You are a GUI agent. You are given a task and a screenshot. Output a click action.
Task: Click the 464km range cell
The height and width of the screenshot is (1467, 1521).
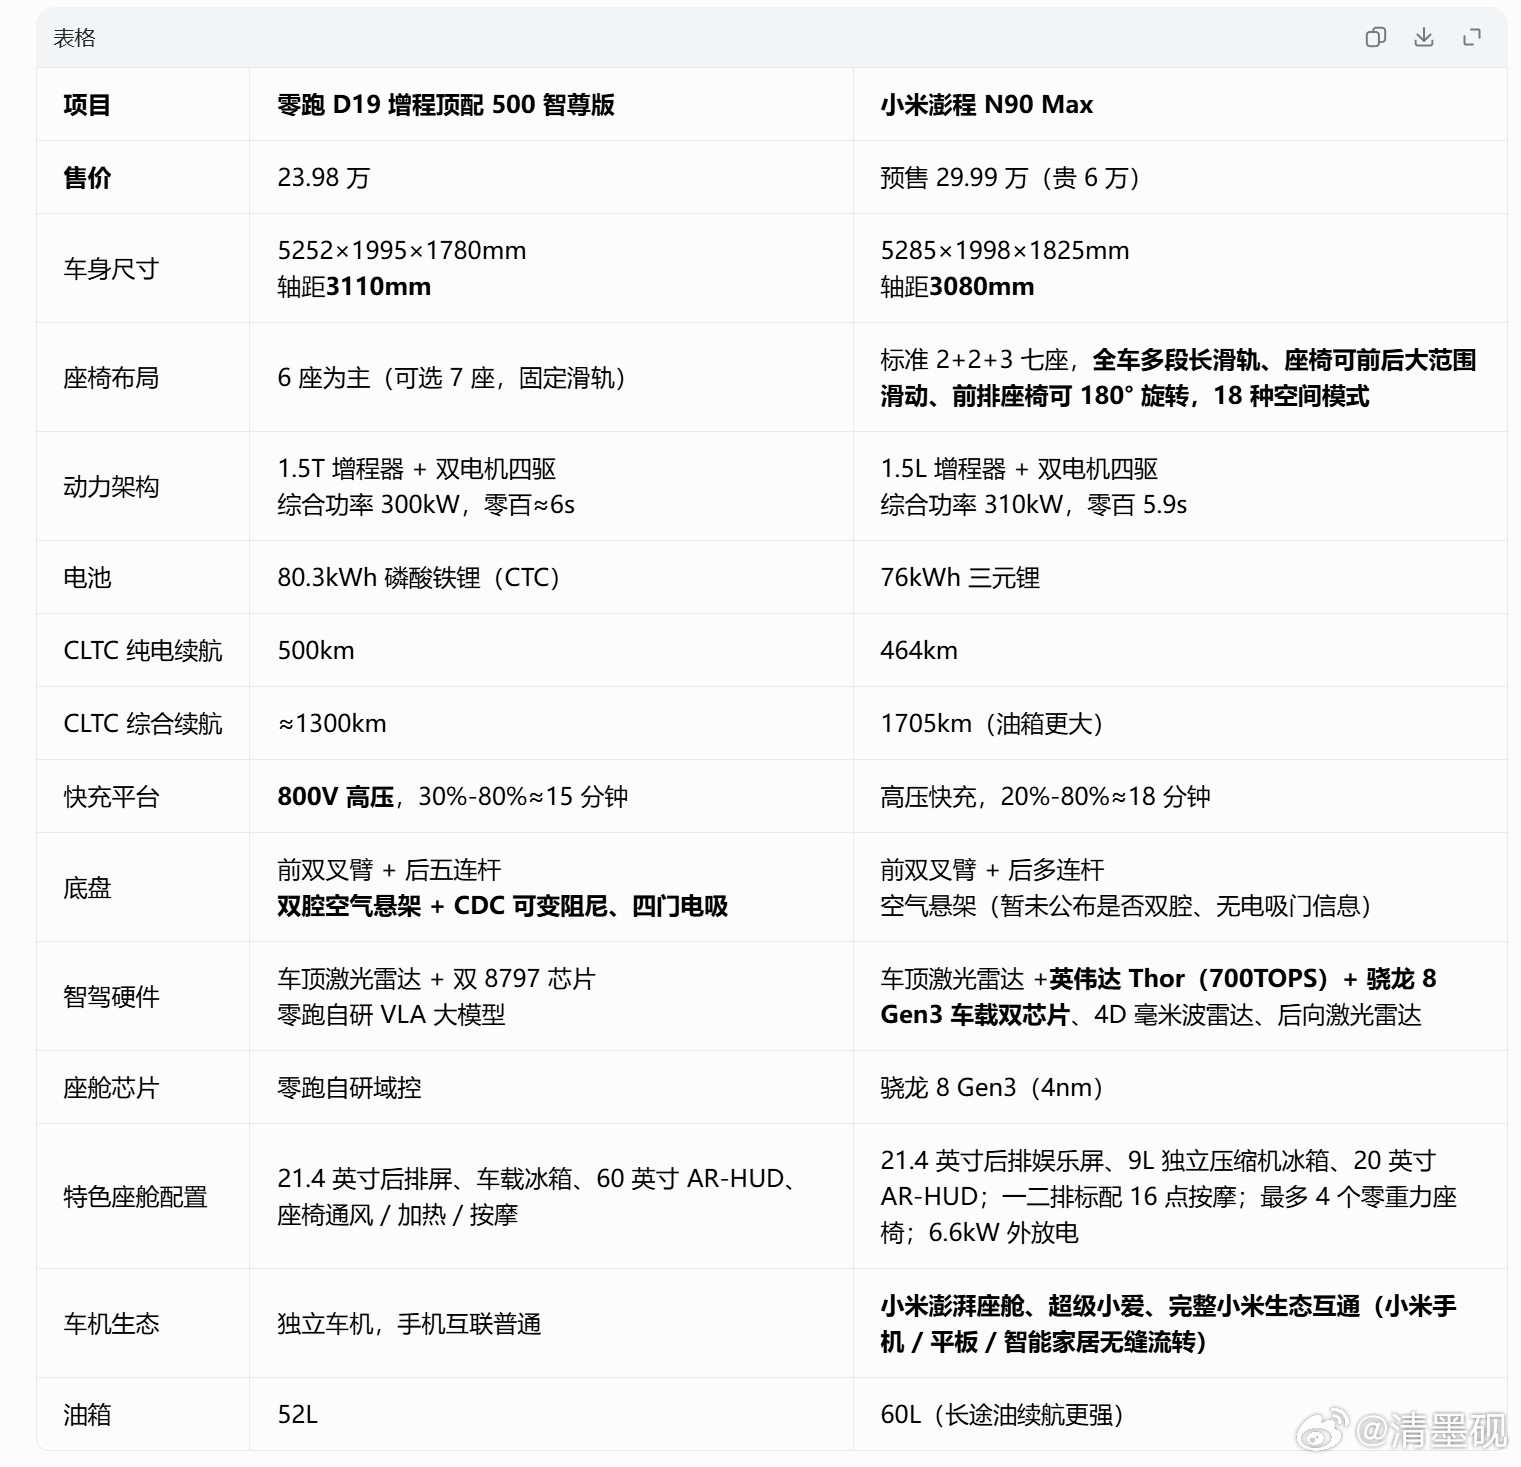tap(919, 651)
